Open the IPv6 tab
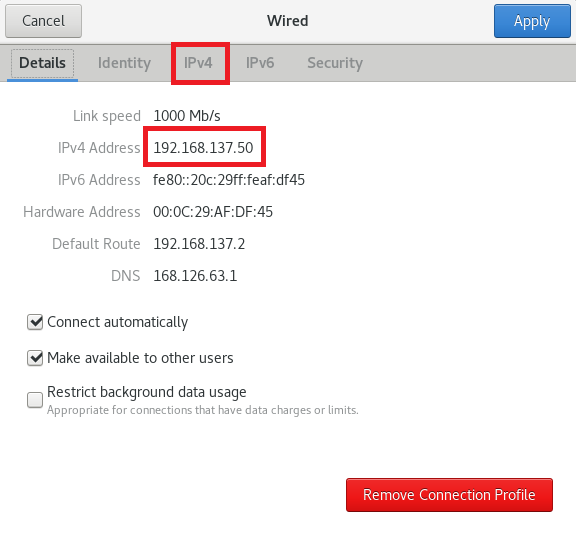This screenshot has height=534, width=576. point(260,63)
